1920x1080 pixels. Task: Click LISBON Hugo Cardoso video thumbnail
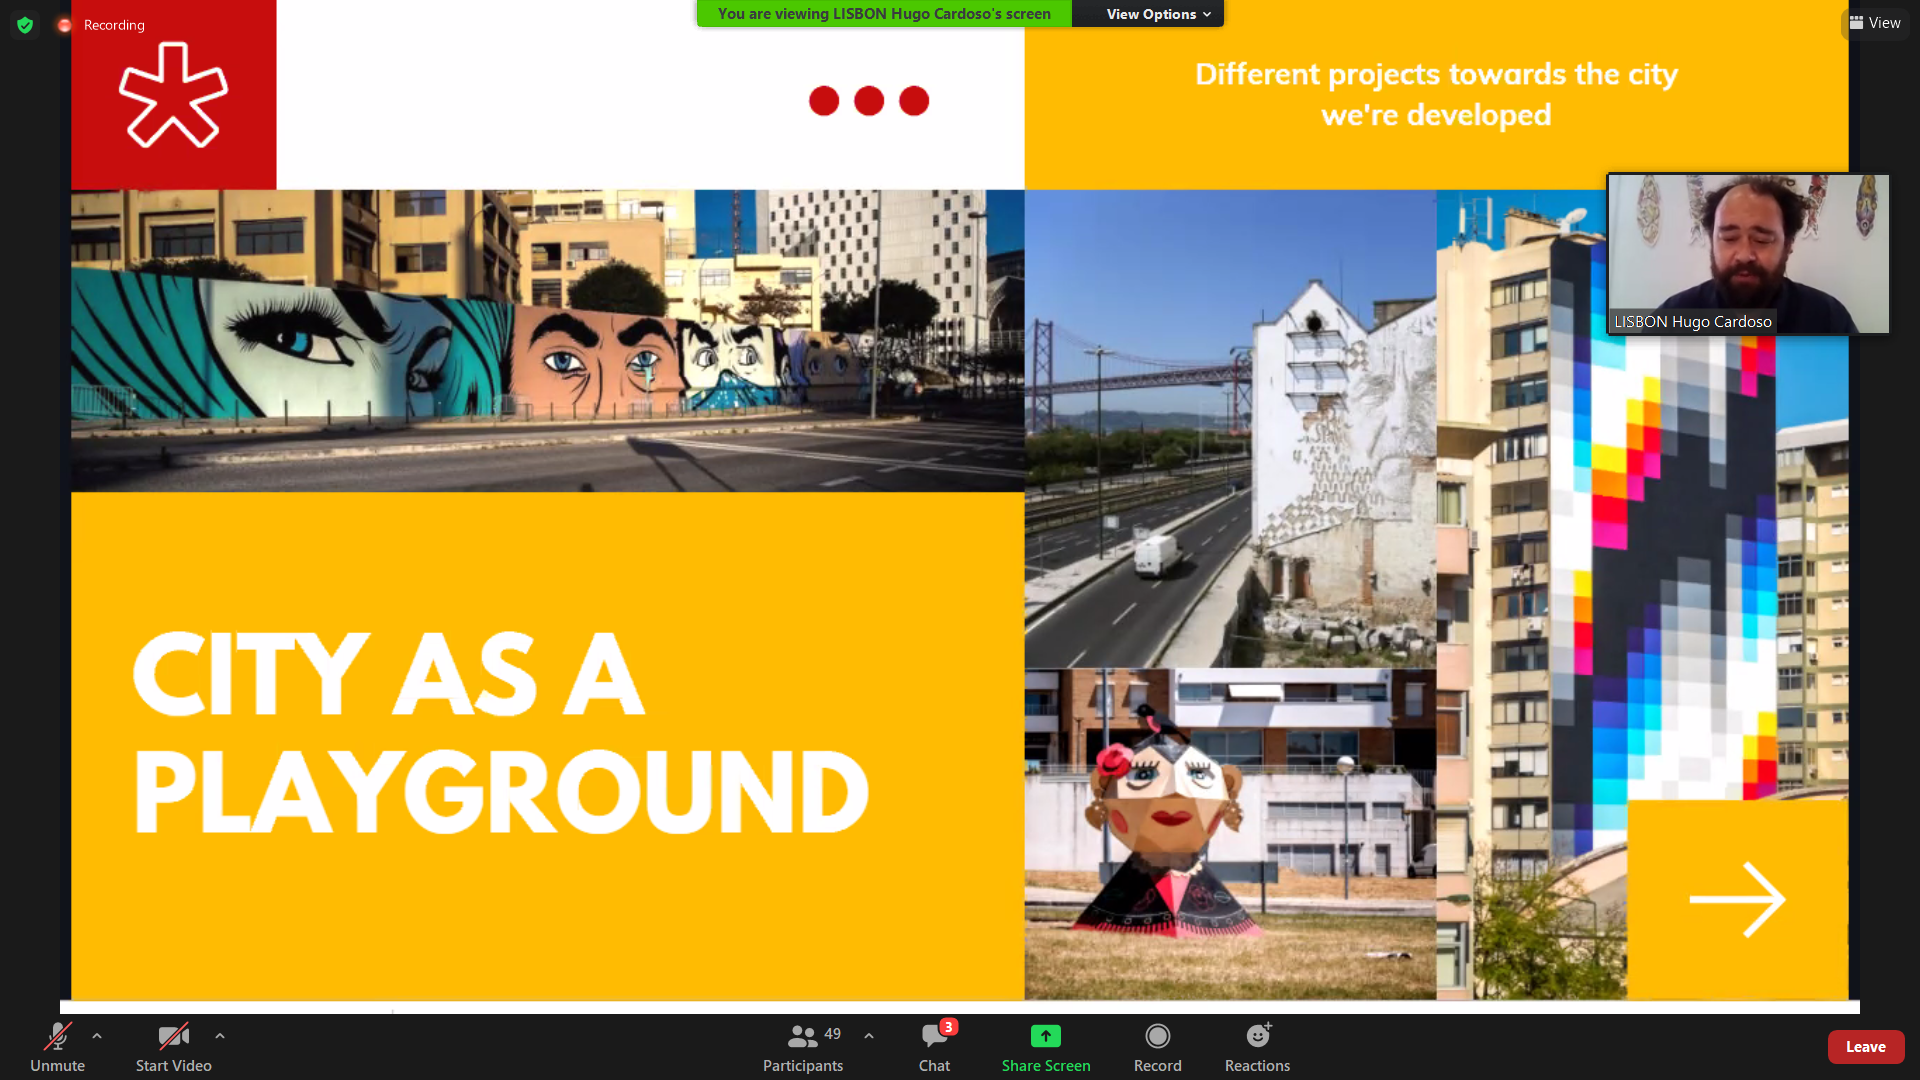[1747, 253]
